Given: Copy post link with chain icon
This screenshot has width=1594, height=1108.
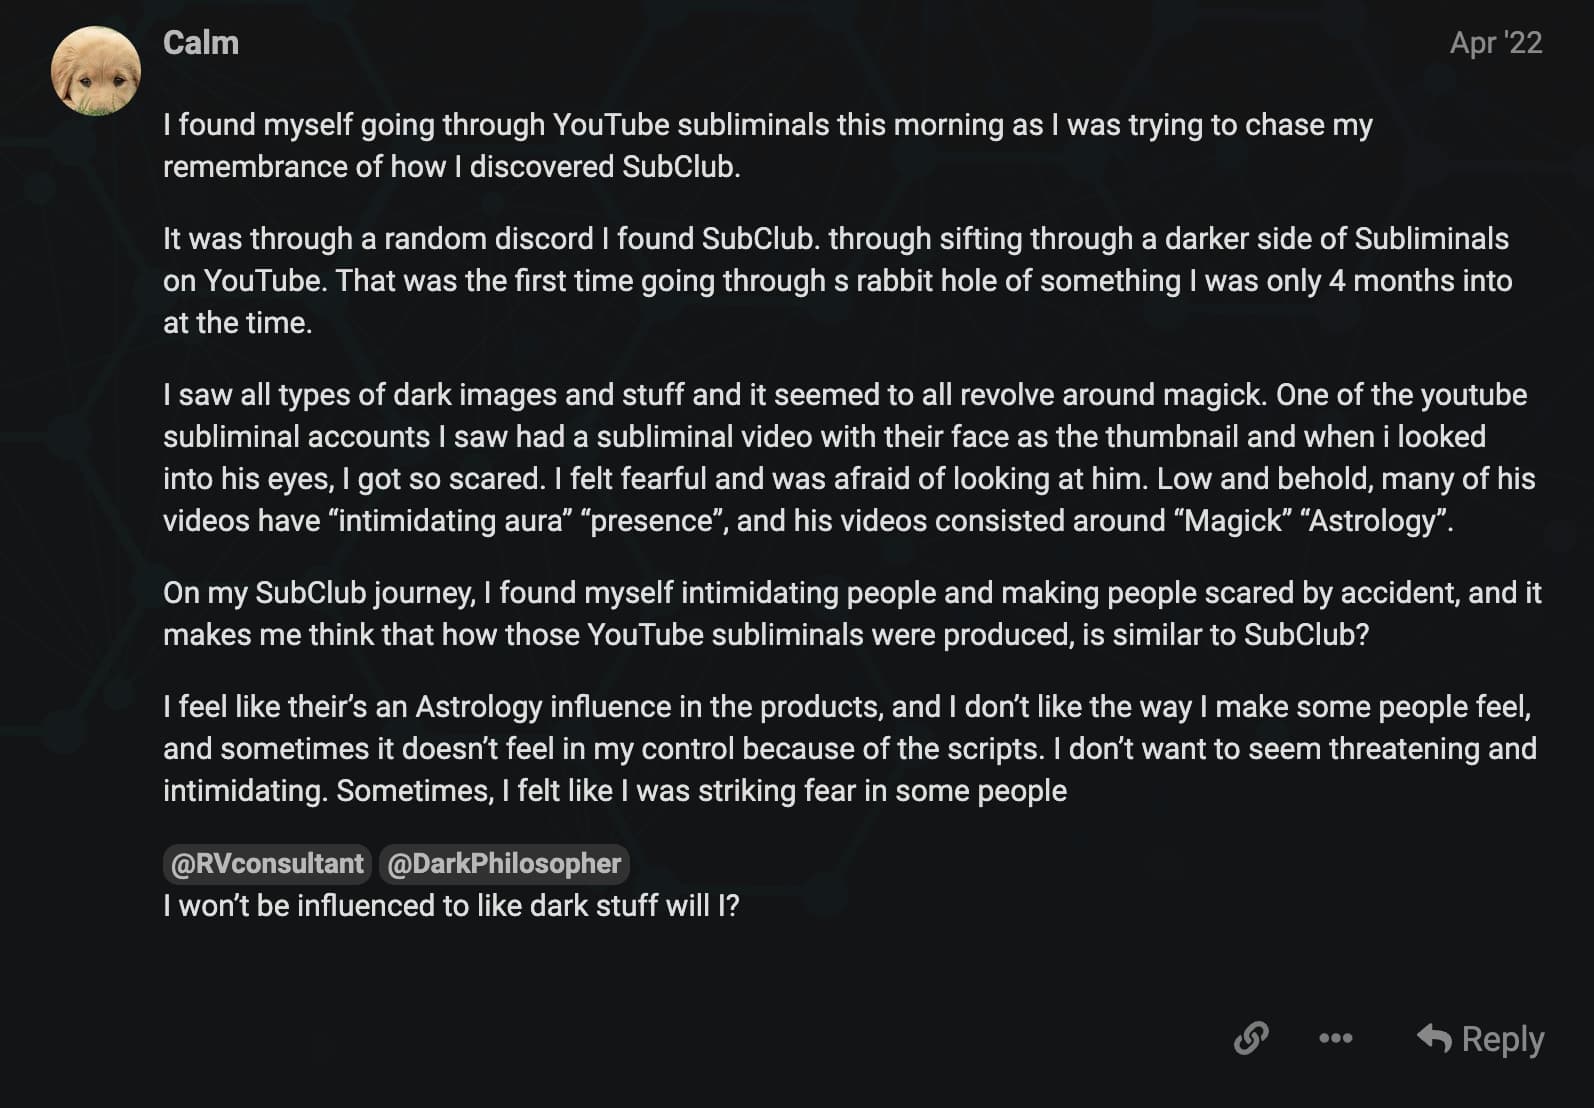Looking at the screenshot, I should (1251, 1038).
